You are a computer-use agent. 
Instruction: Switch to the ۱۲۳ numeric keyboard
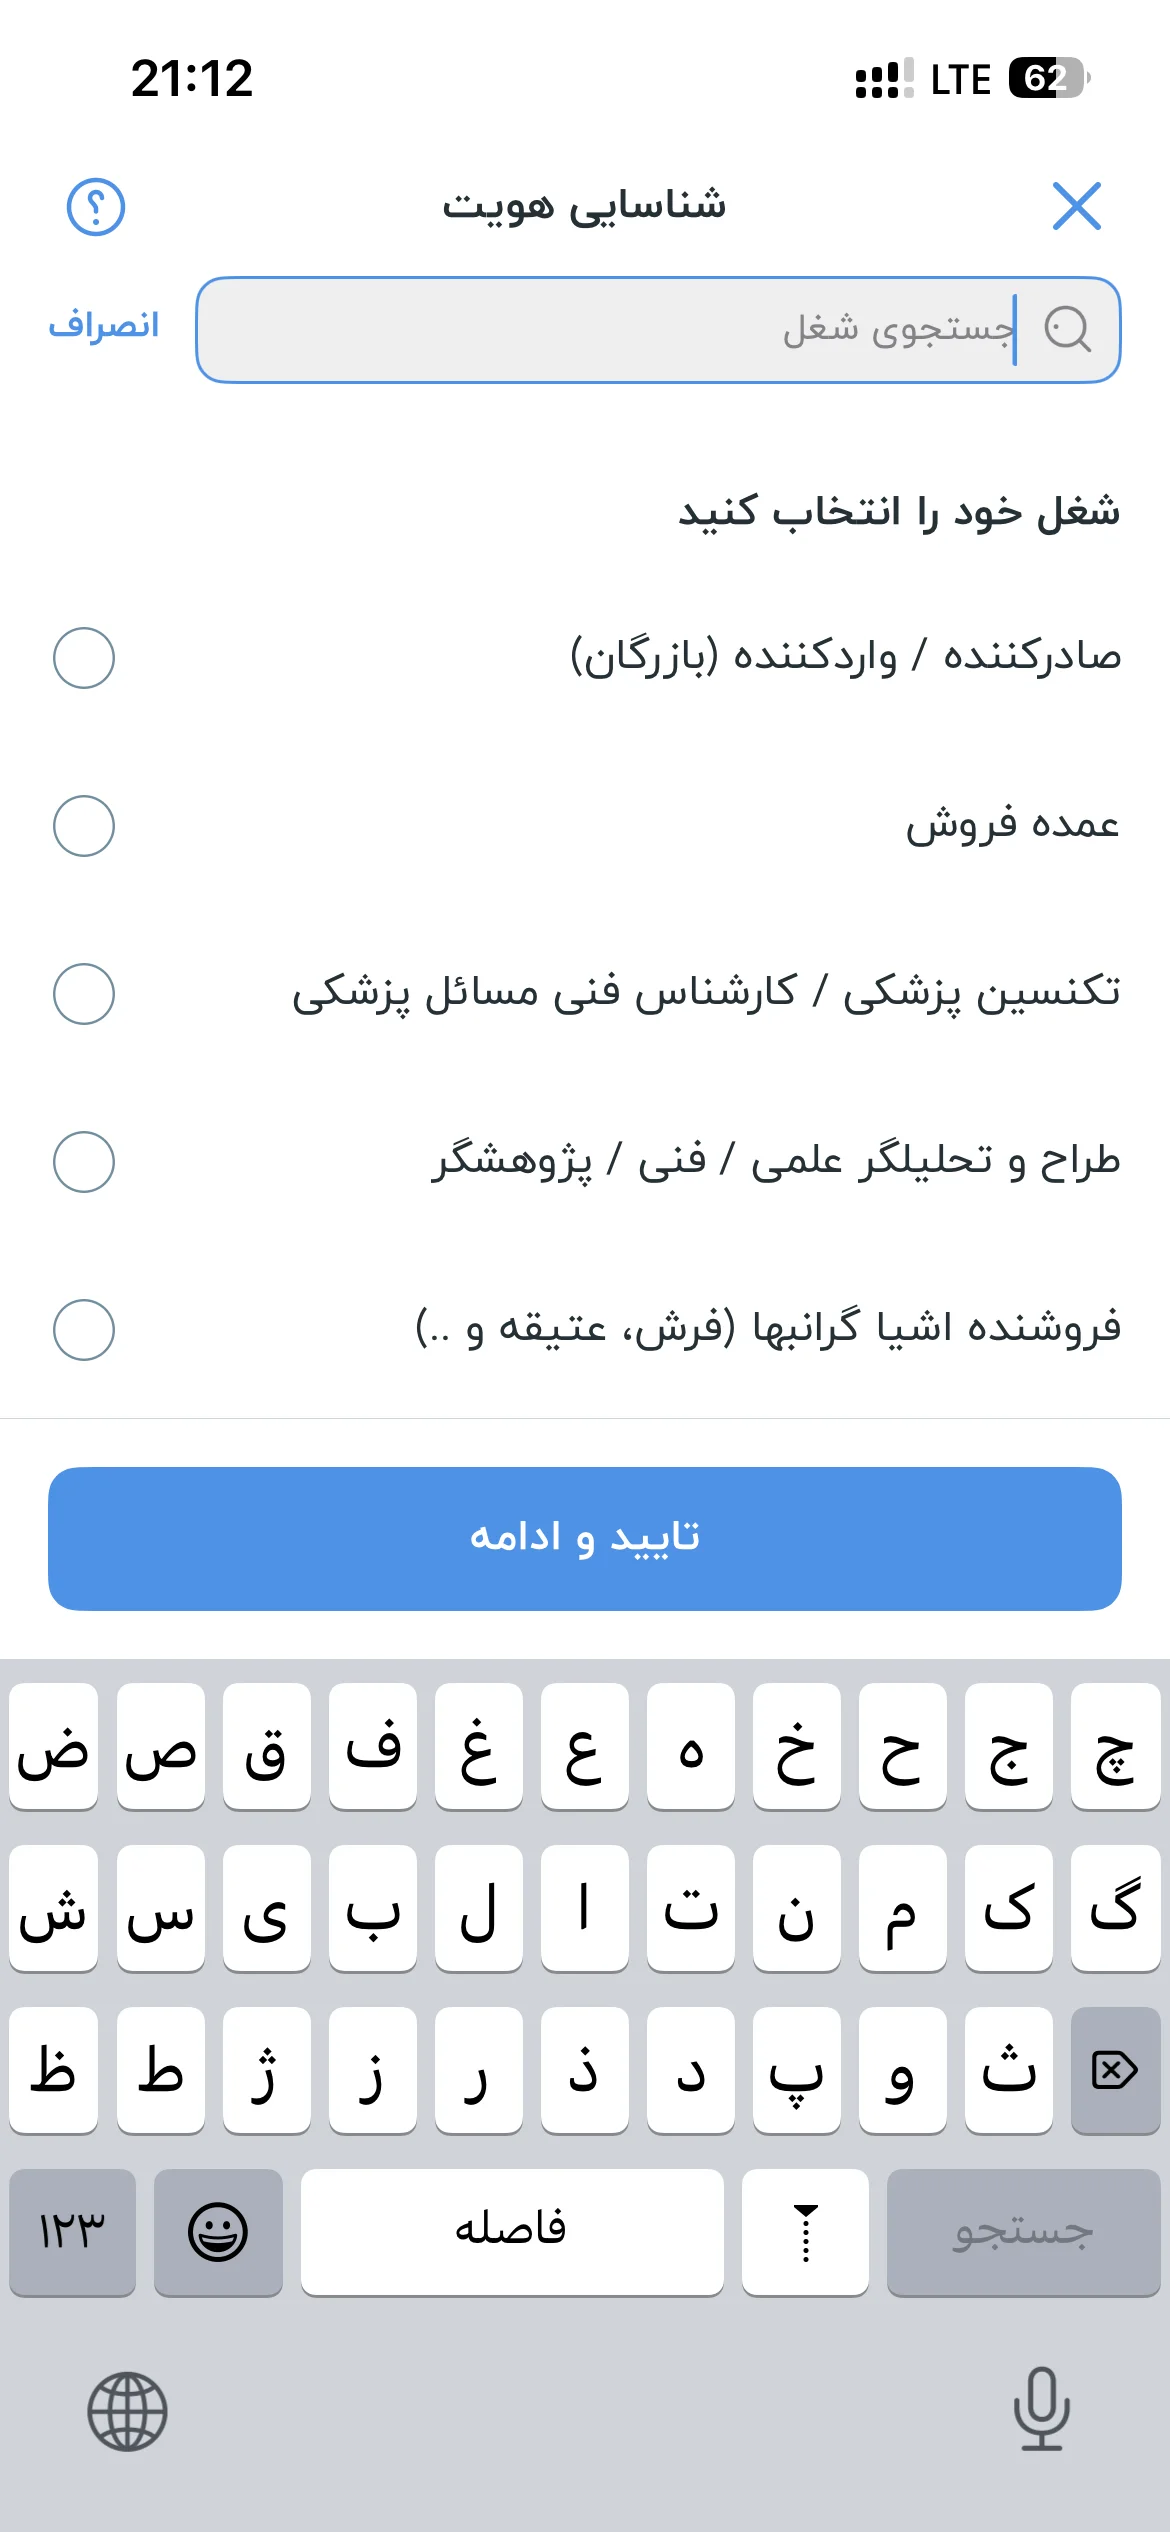72,2232
